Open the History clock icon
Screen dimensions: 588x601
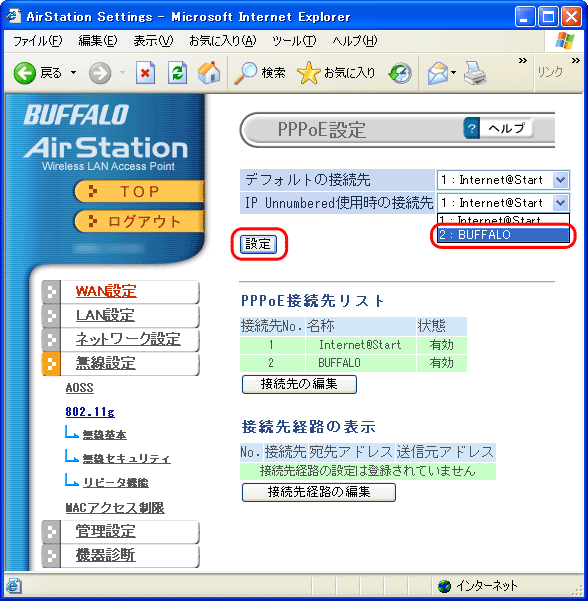point(400,73)
